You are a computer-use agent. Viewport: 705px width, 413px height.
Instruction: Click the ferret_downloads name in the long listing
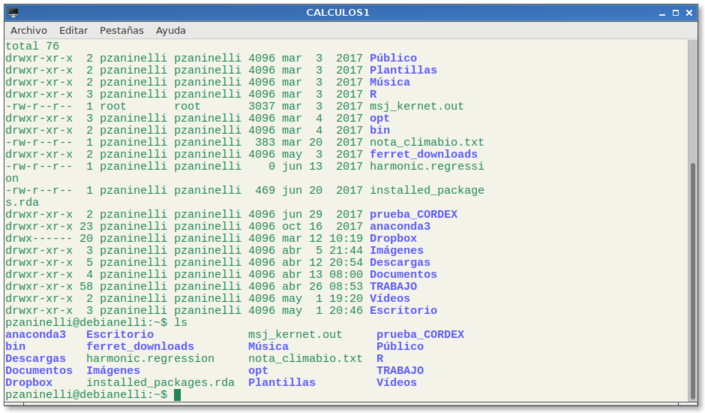point(423,154)
